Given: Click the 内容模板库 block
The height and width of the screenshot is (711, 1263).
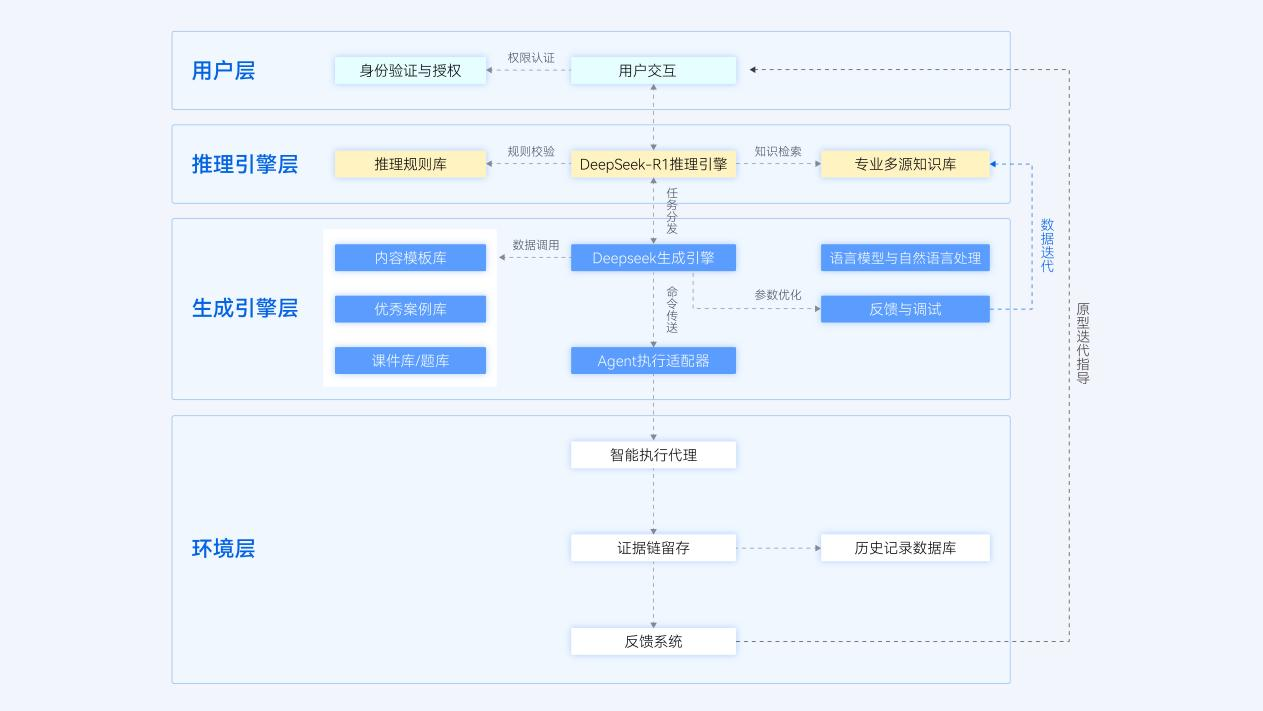Looking at the screenshot, I should pyautogui.click(x=410, y=258).
